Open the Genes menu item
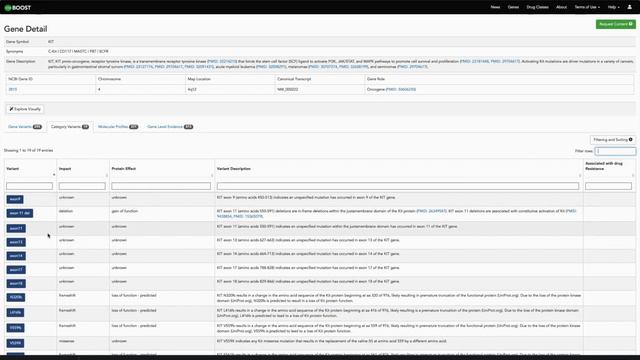 pyautogui.click(x=513, y=7)
